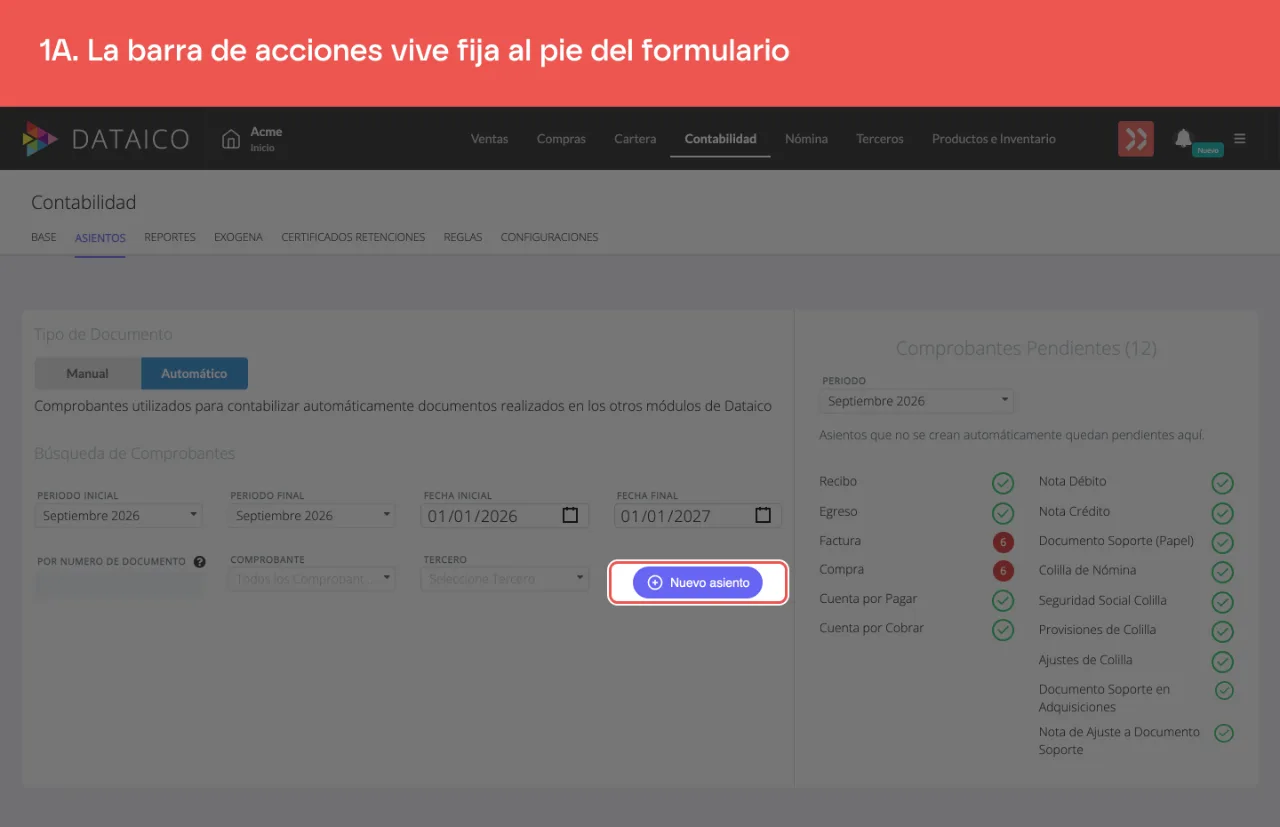Image resolution: width=1280 pixels, height=827 pixels.
Task: Open the Periodo Final dropdown
Action: pos(312,516)
